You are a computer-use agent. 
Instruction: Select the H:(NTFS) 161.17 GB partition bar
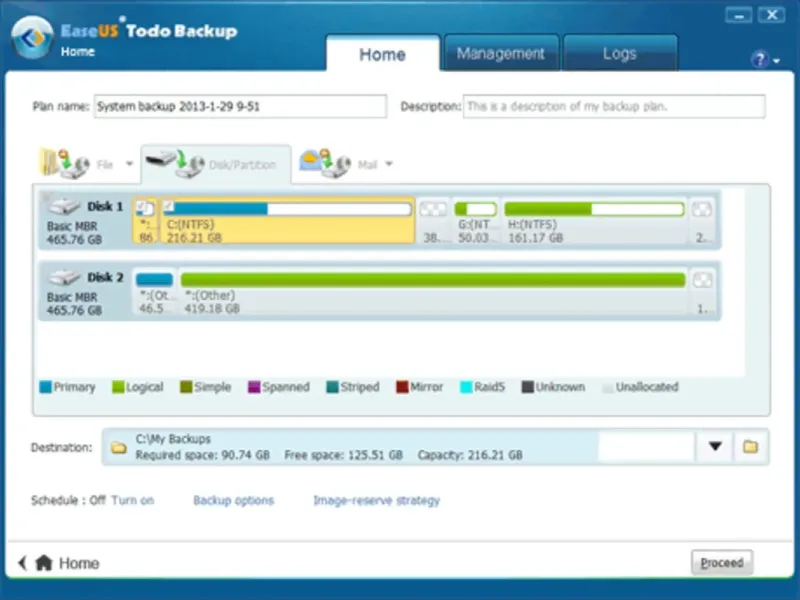click(x=594, y=209)
